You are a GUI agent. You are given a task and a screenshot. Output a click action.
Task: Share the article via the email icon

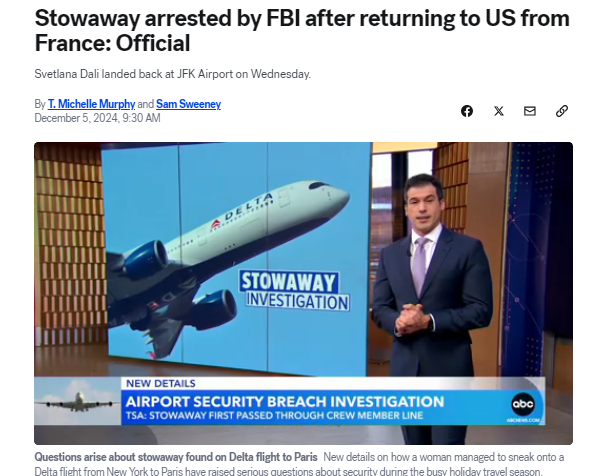coord(530,111)
